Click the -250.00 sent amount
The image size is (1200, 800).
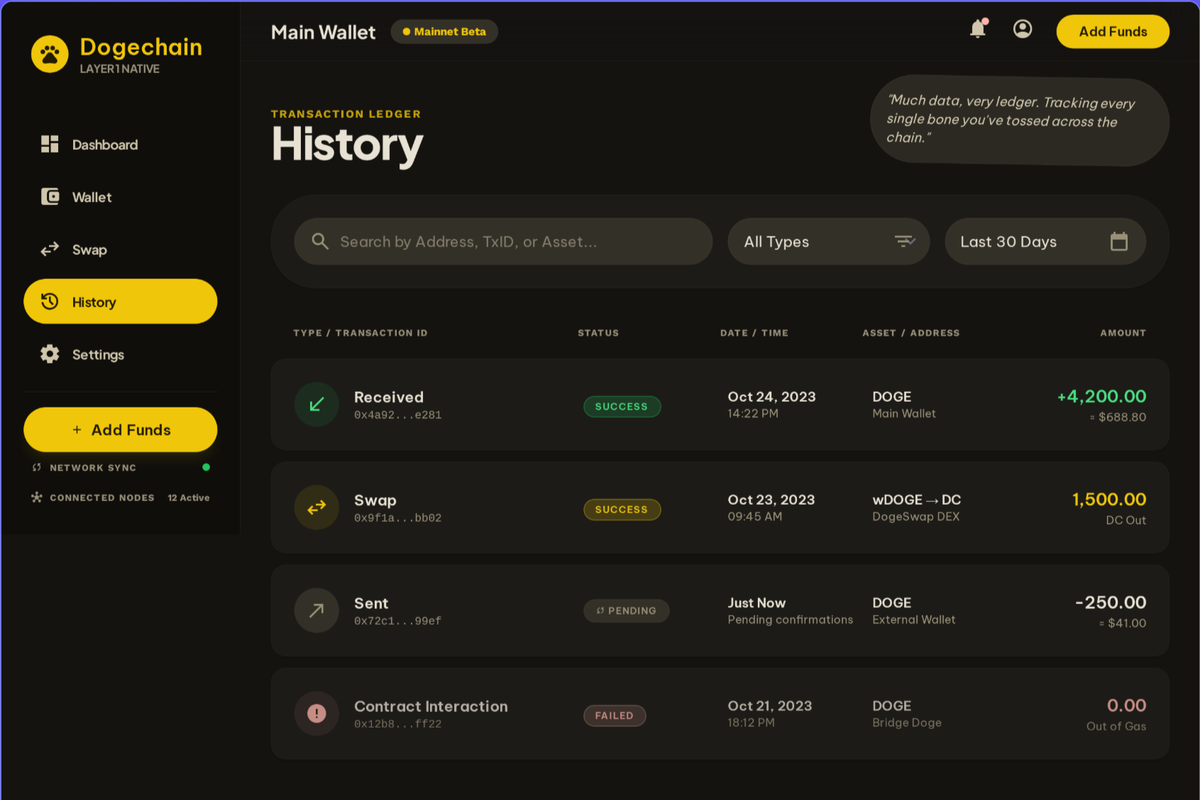point(1110,602)
